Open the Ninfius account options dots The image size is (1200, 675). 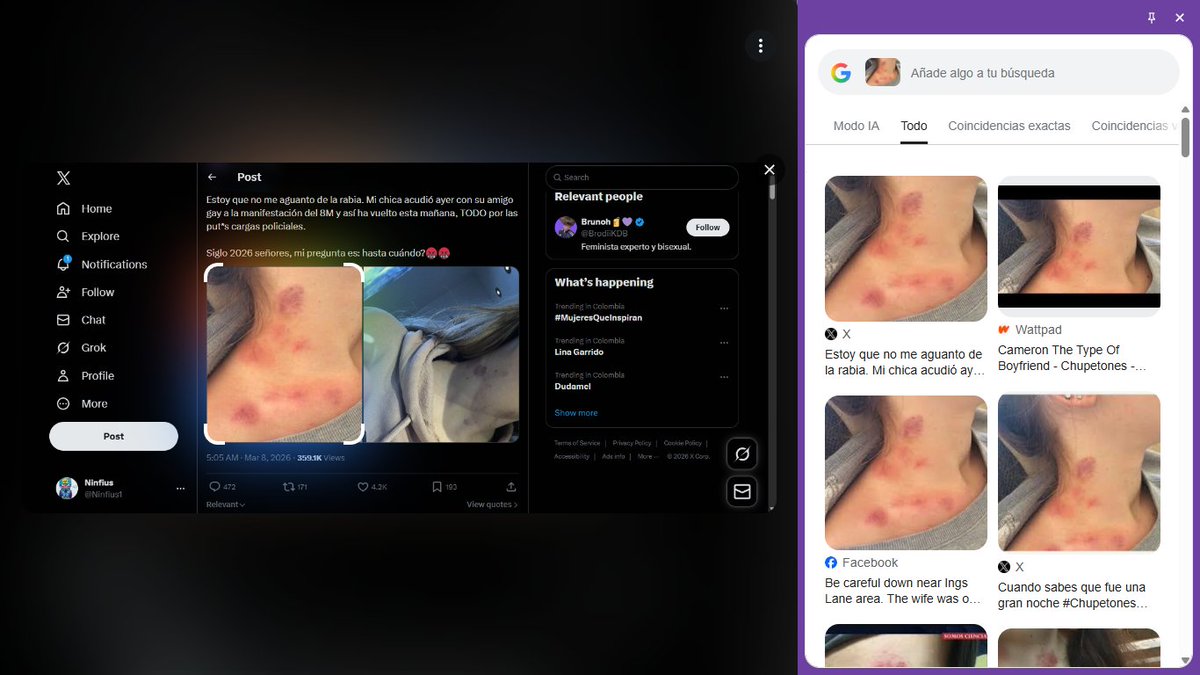pyautogui.click(x=181, y=489)
